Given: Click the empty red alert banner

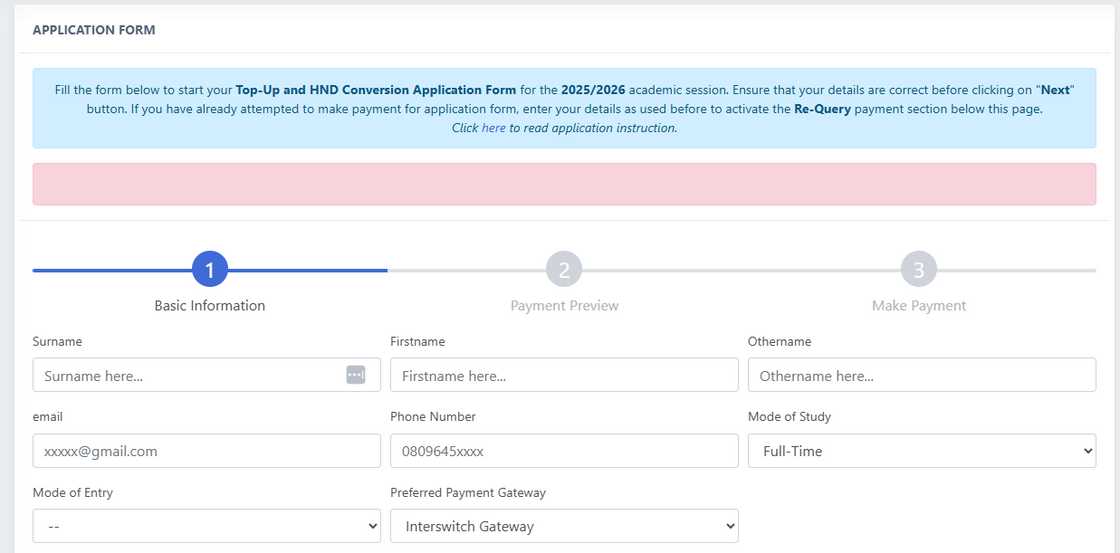Looking at the screenshot, I should coord(564,185).
